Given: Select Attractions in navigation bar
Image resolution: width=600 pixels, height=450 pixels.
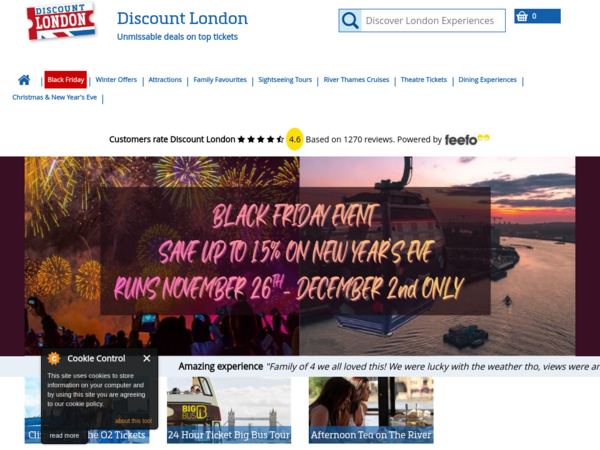Looking at the screenshot, I should (165, 80).
